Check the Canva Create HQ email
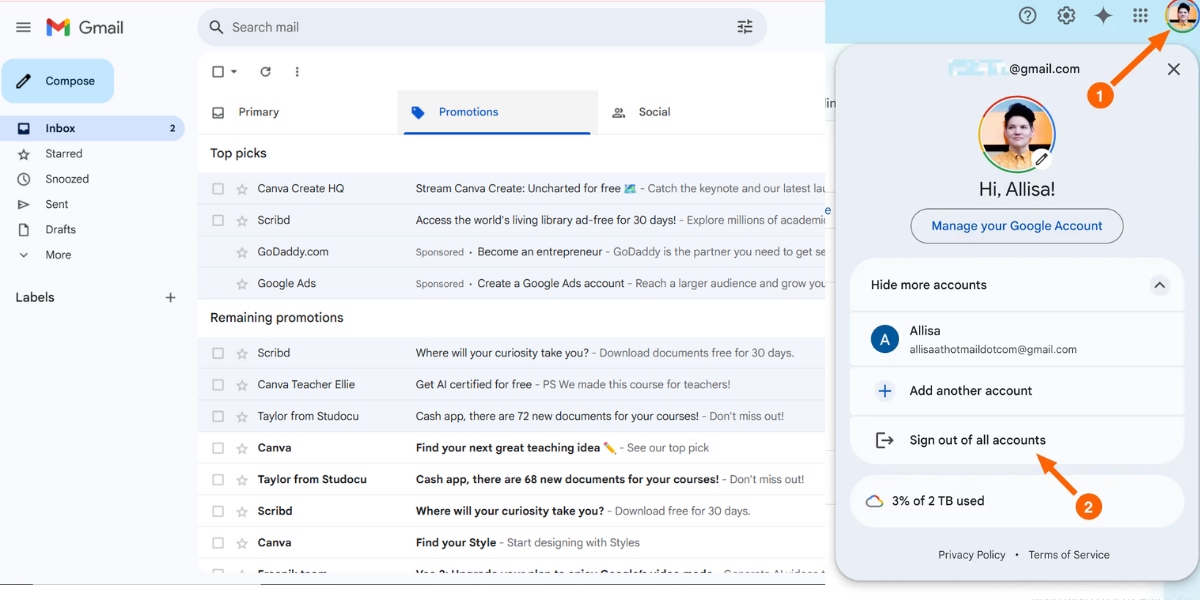The width and height of the screenshot is (1200, 600). [218, 189]
